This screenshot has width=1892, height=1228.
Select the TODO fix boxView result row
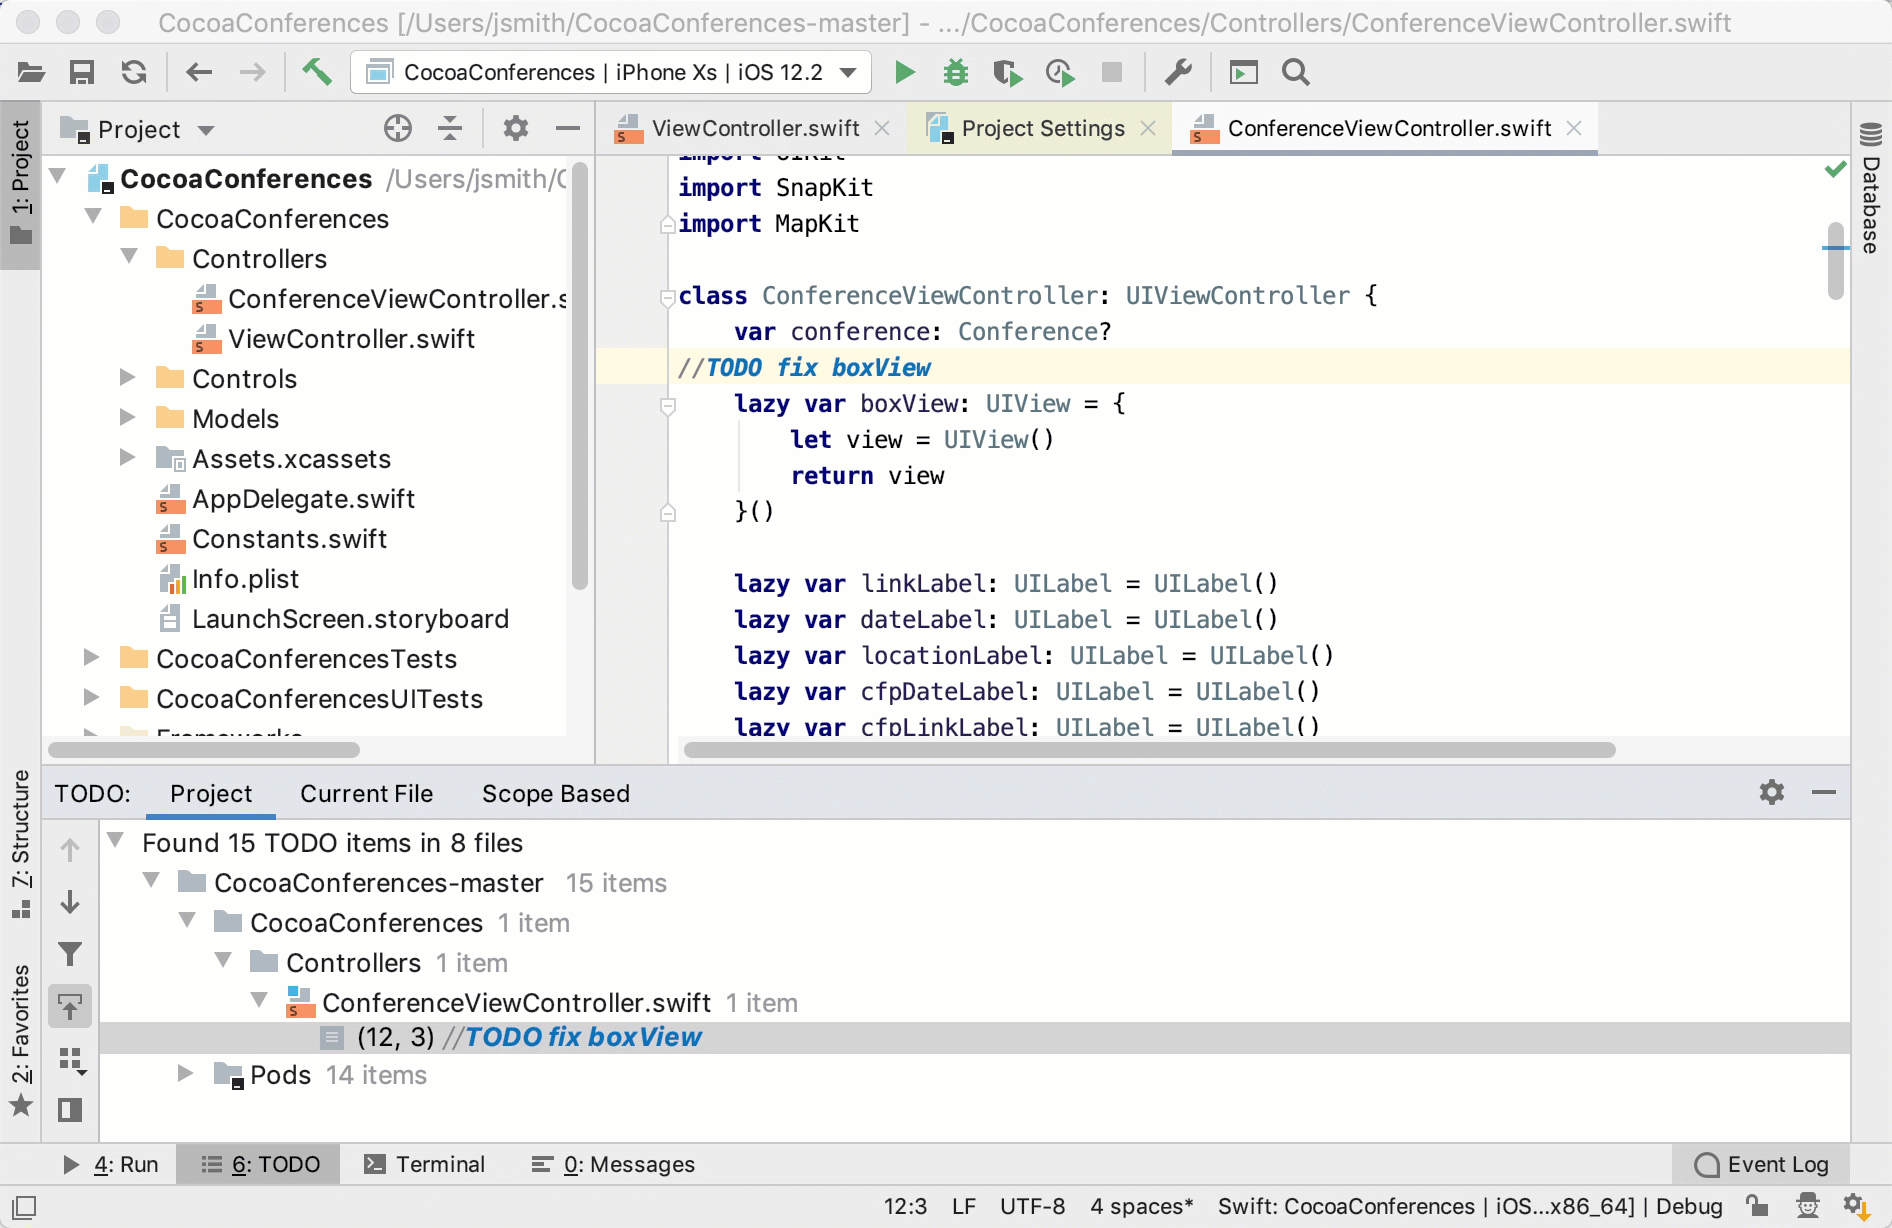pyautogui.click(x=975, y=1037)
